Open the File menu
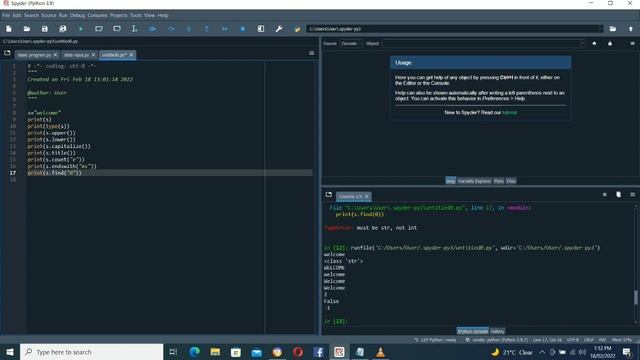 (x=6, y=15)
